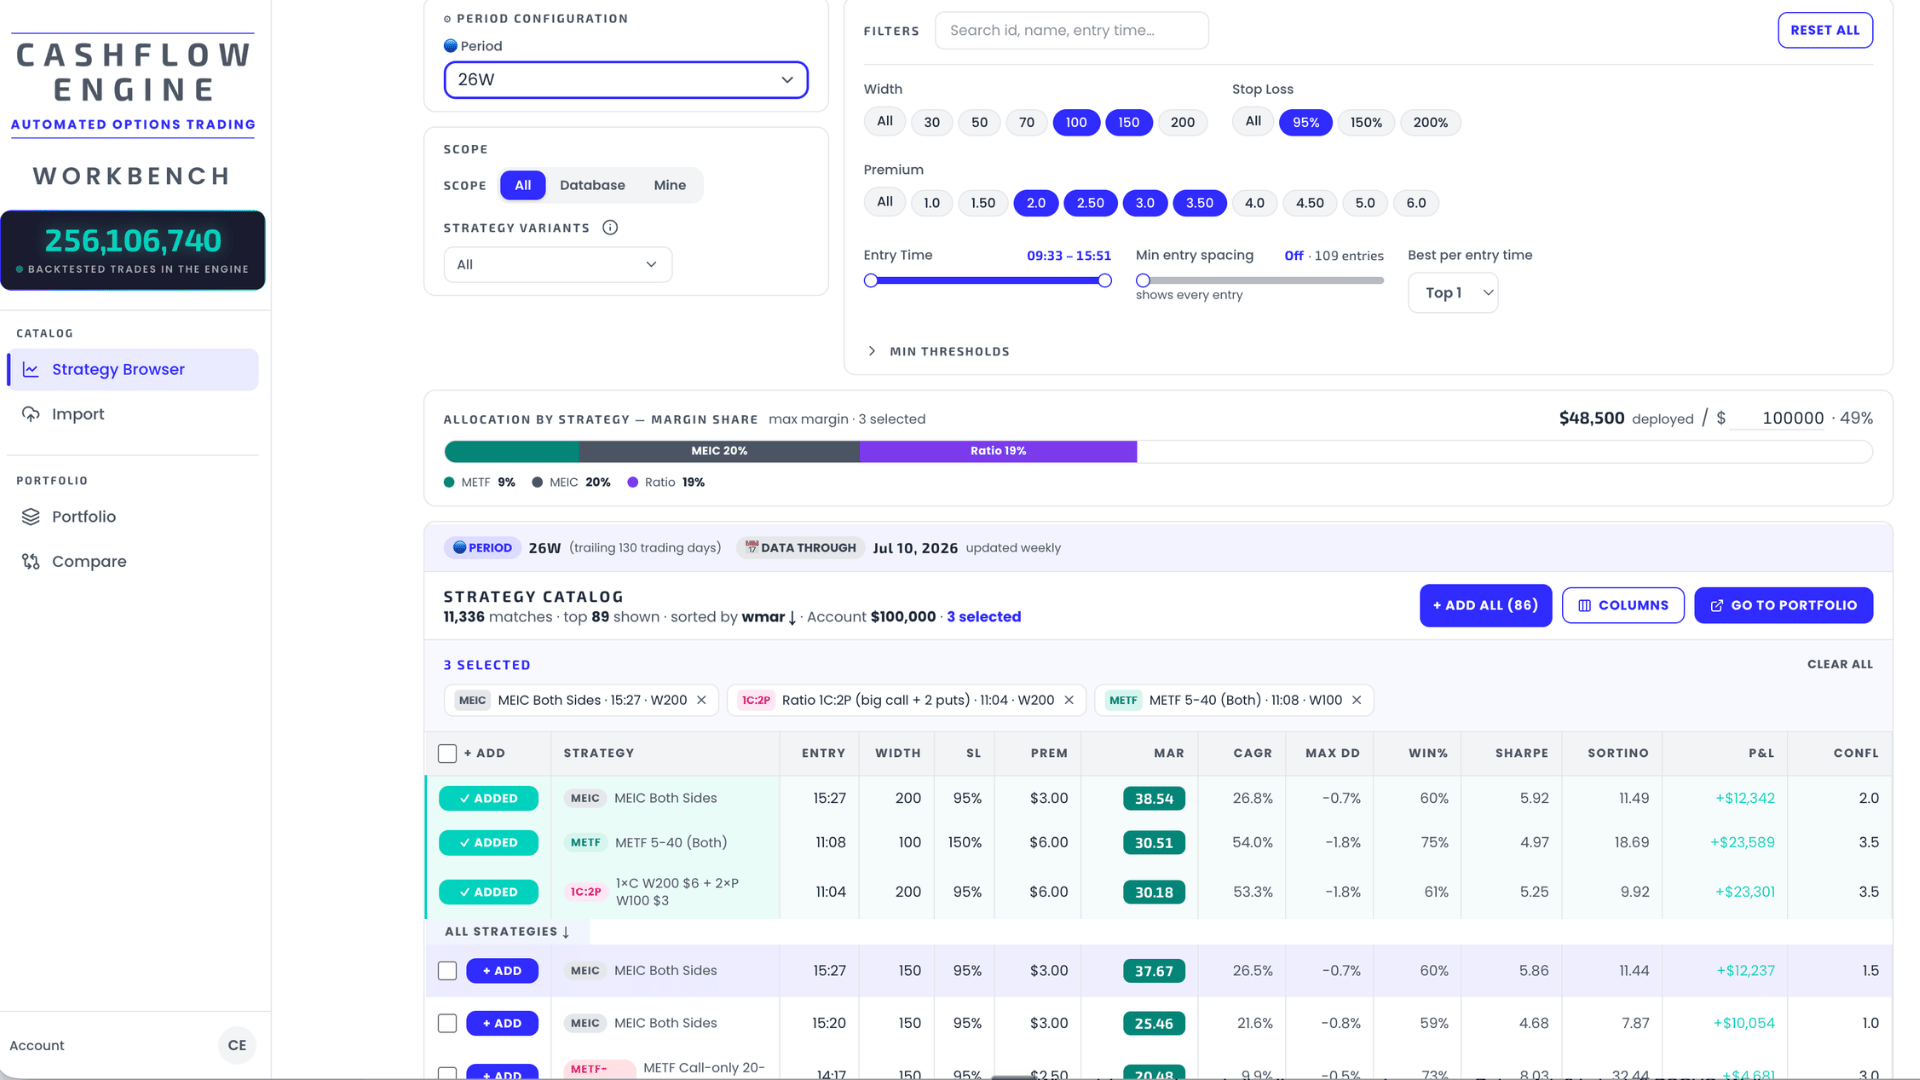Focus the filters search field
This screenshot has width=1920, height=1080.
tap(1071, 31)
